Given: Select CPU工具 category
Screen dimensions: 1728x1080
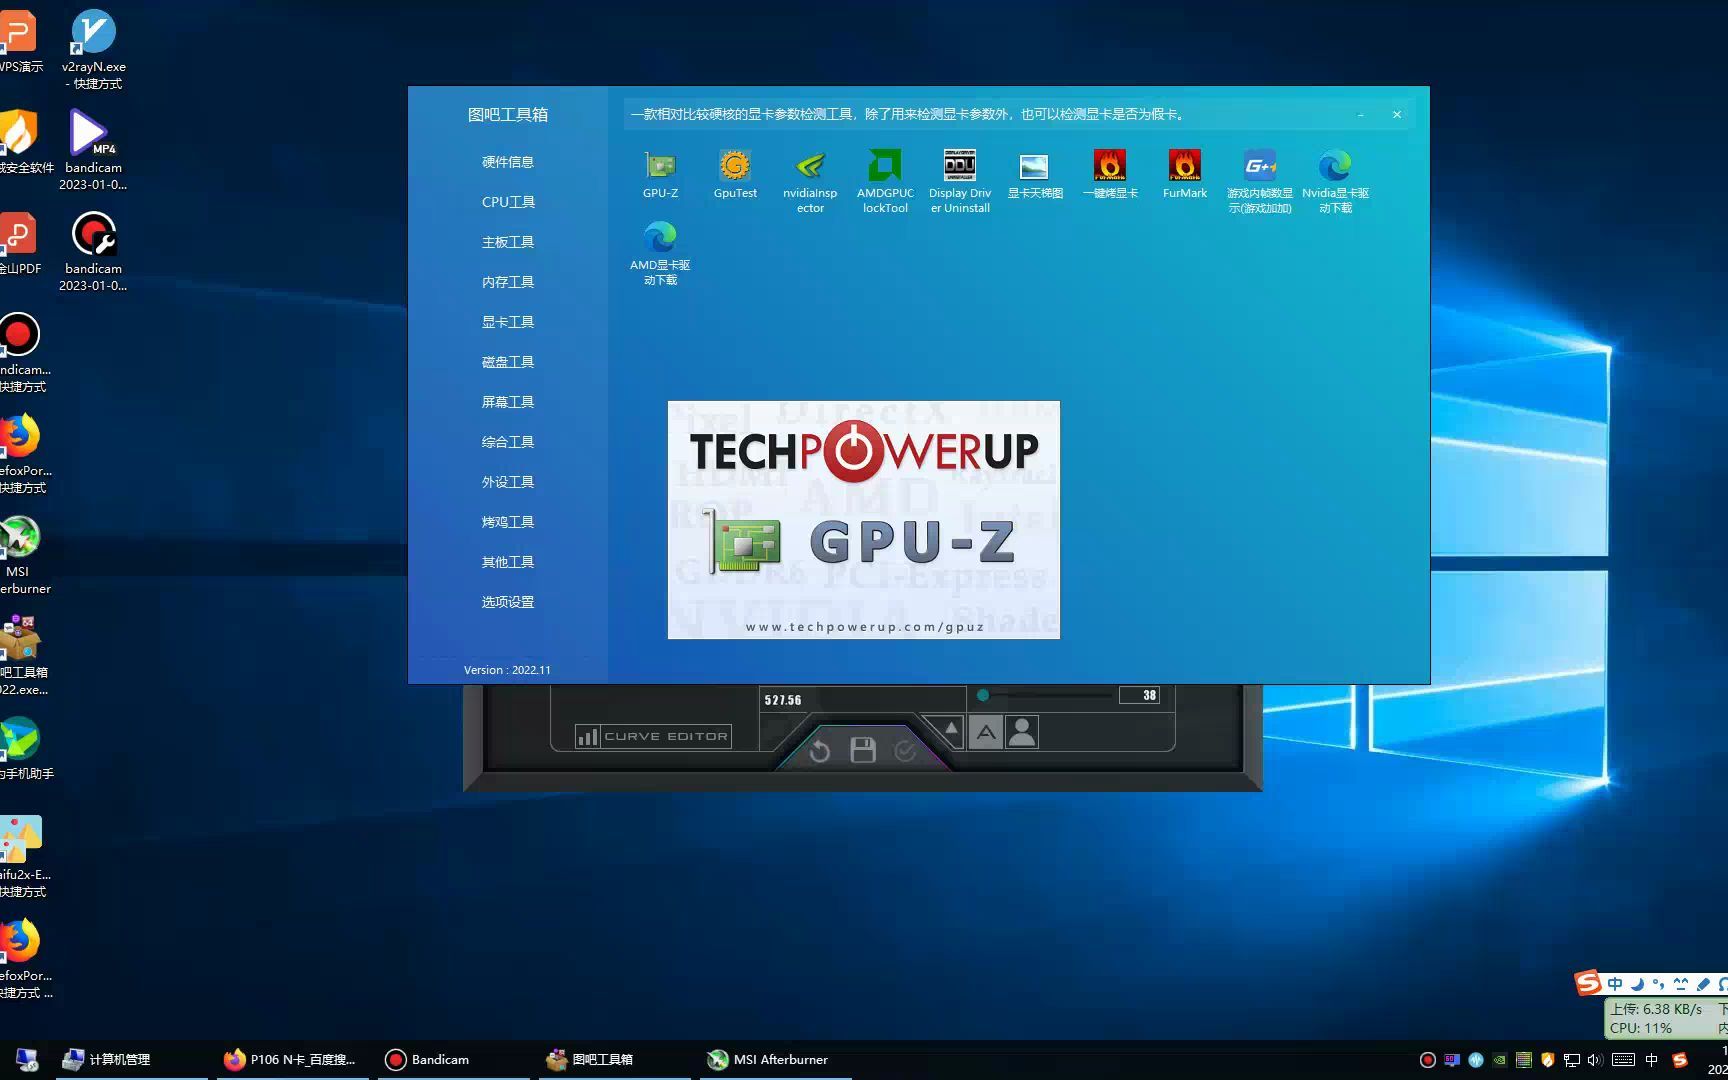Looking at the screenshot, I should pyautogui.click(x=508, y=202).
